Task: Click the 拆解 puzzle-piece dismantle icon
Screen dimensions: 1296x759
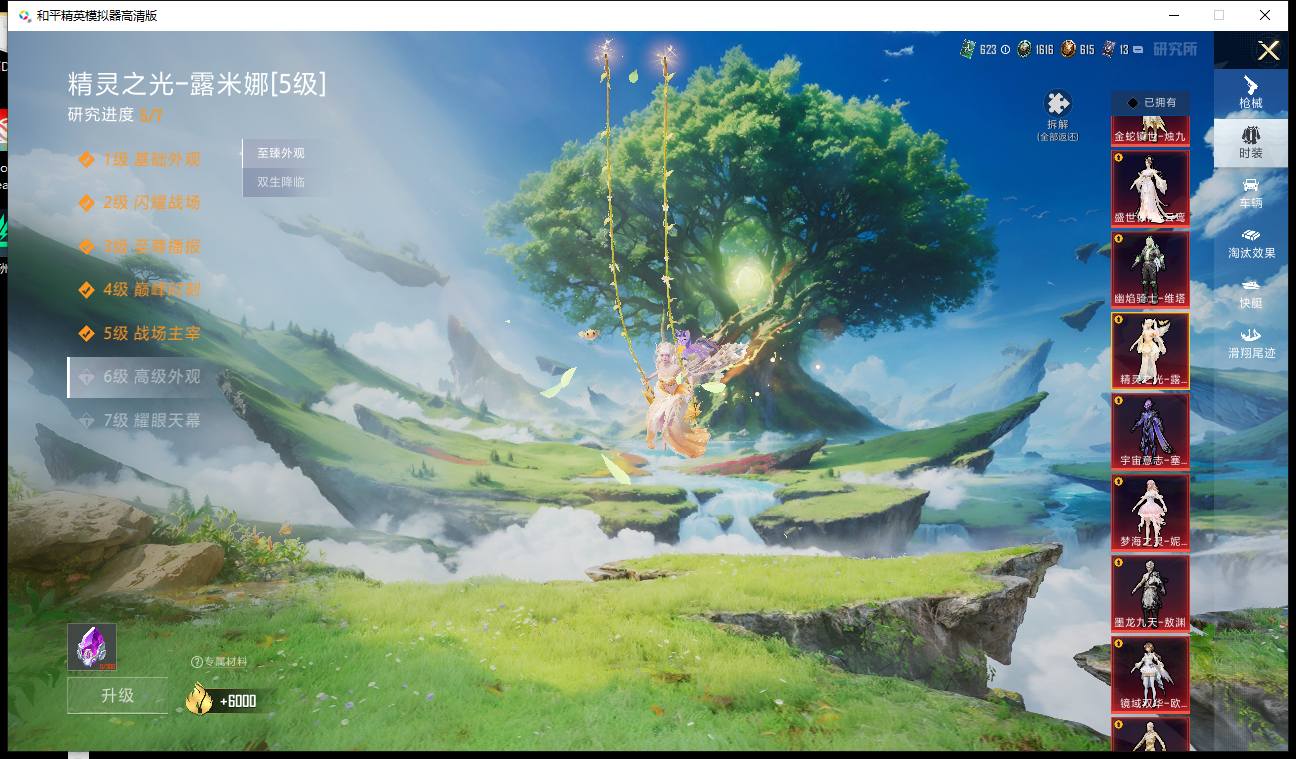Action: 1057,104
